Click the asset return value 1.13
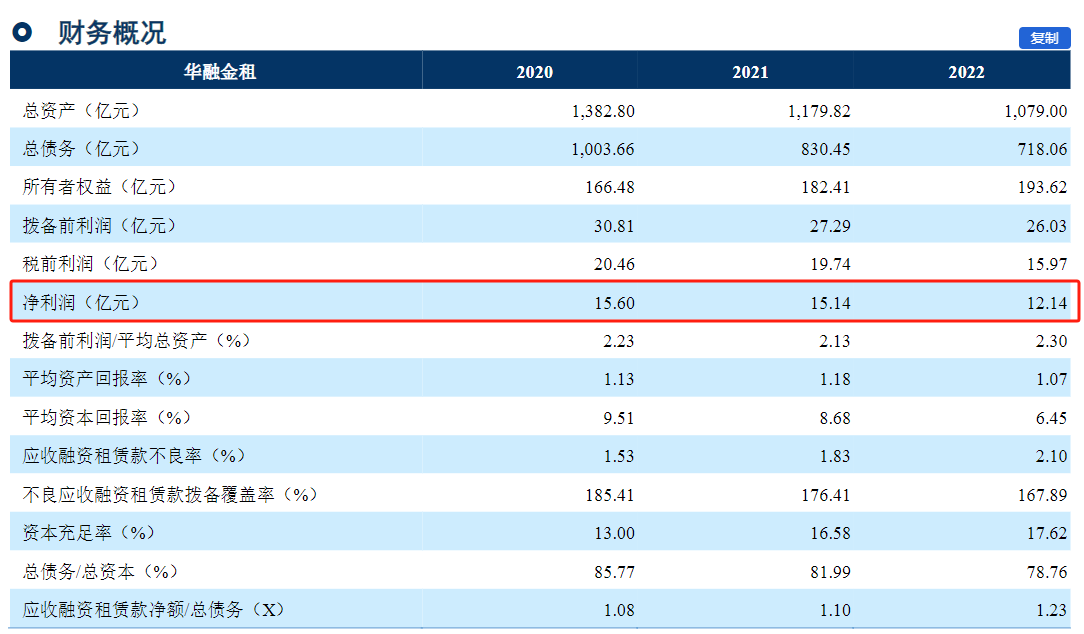Screen dimensions: 1084x634 coord(619,380)
